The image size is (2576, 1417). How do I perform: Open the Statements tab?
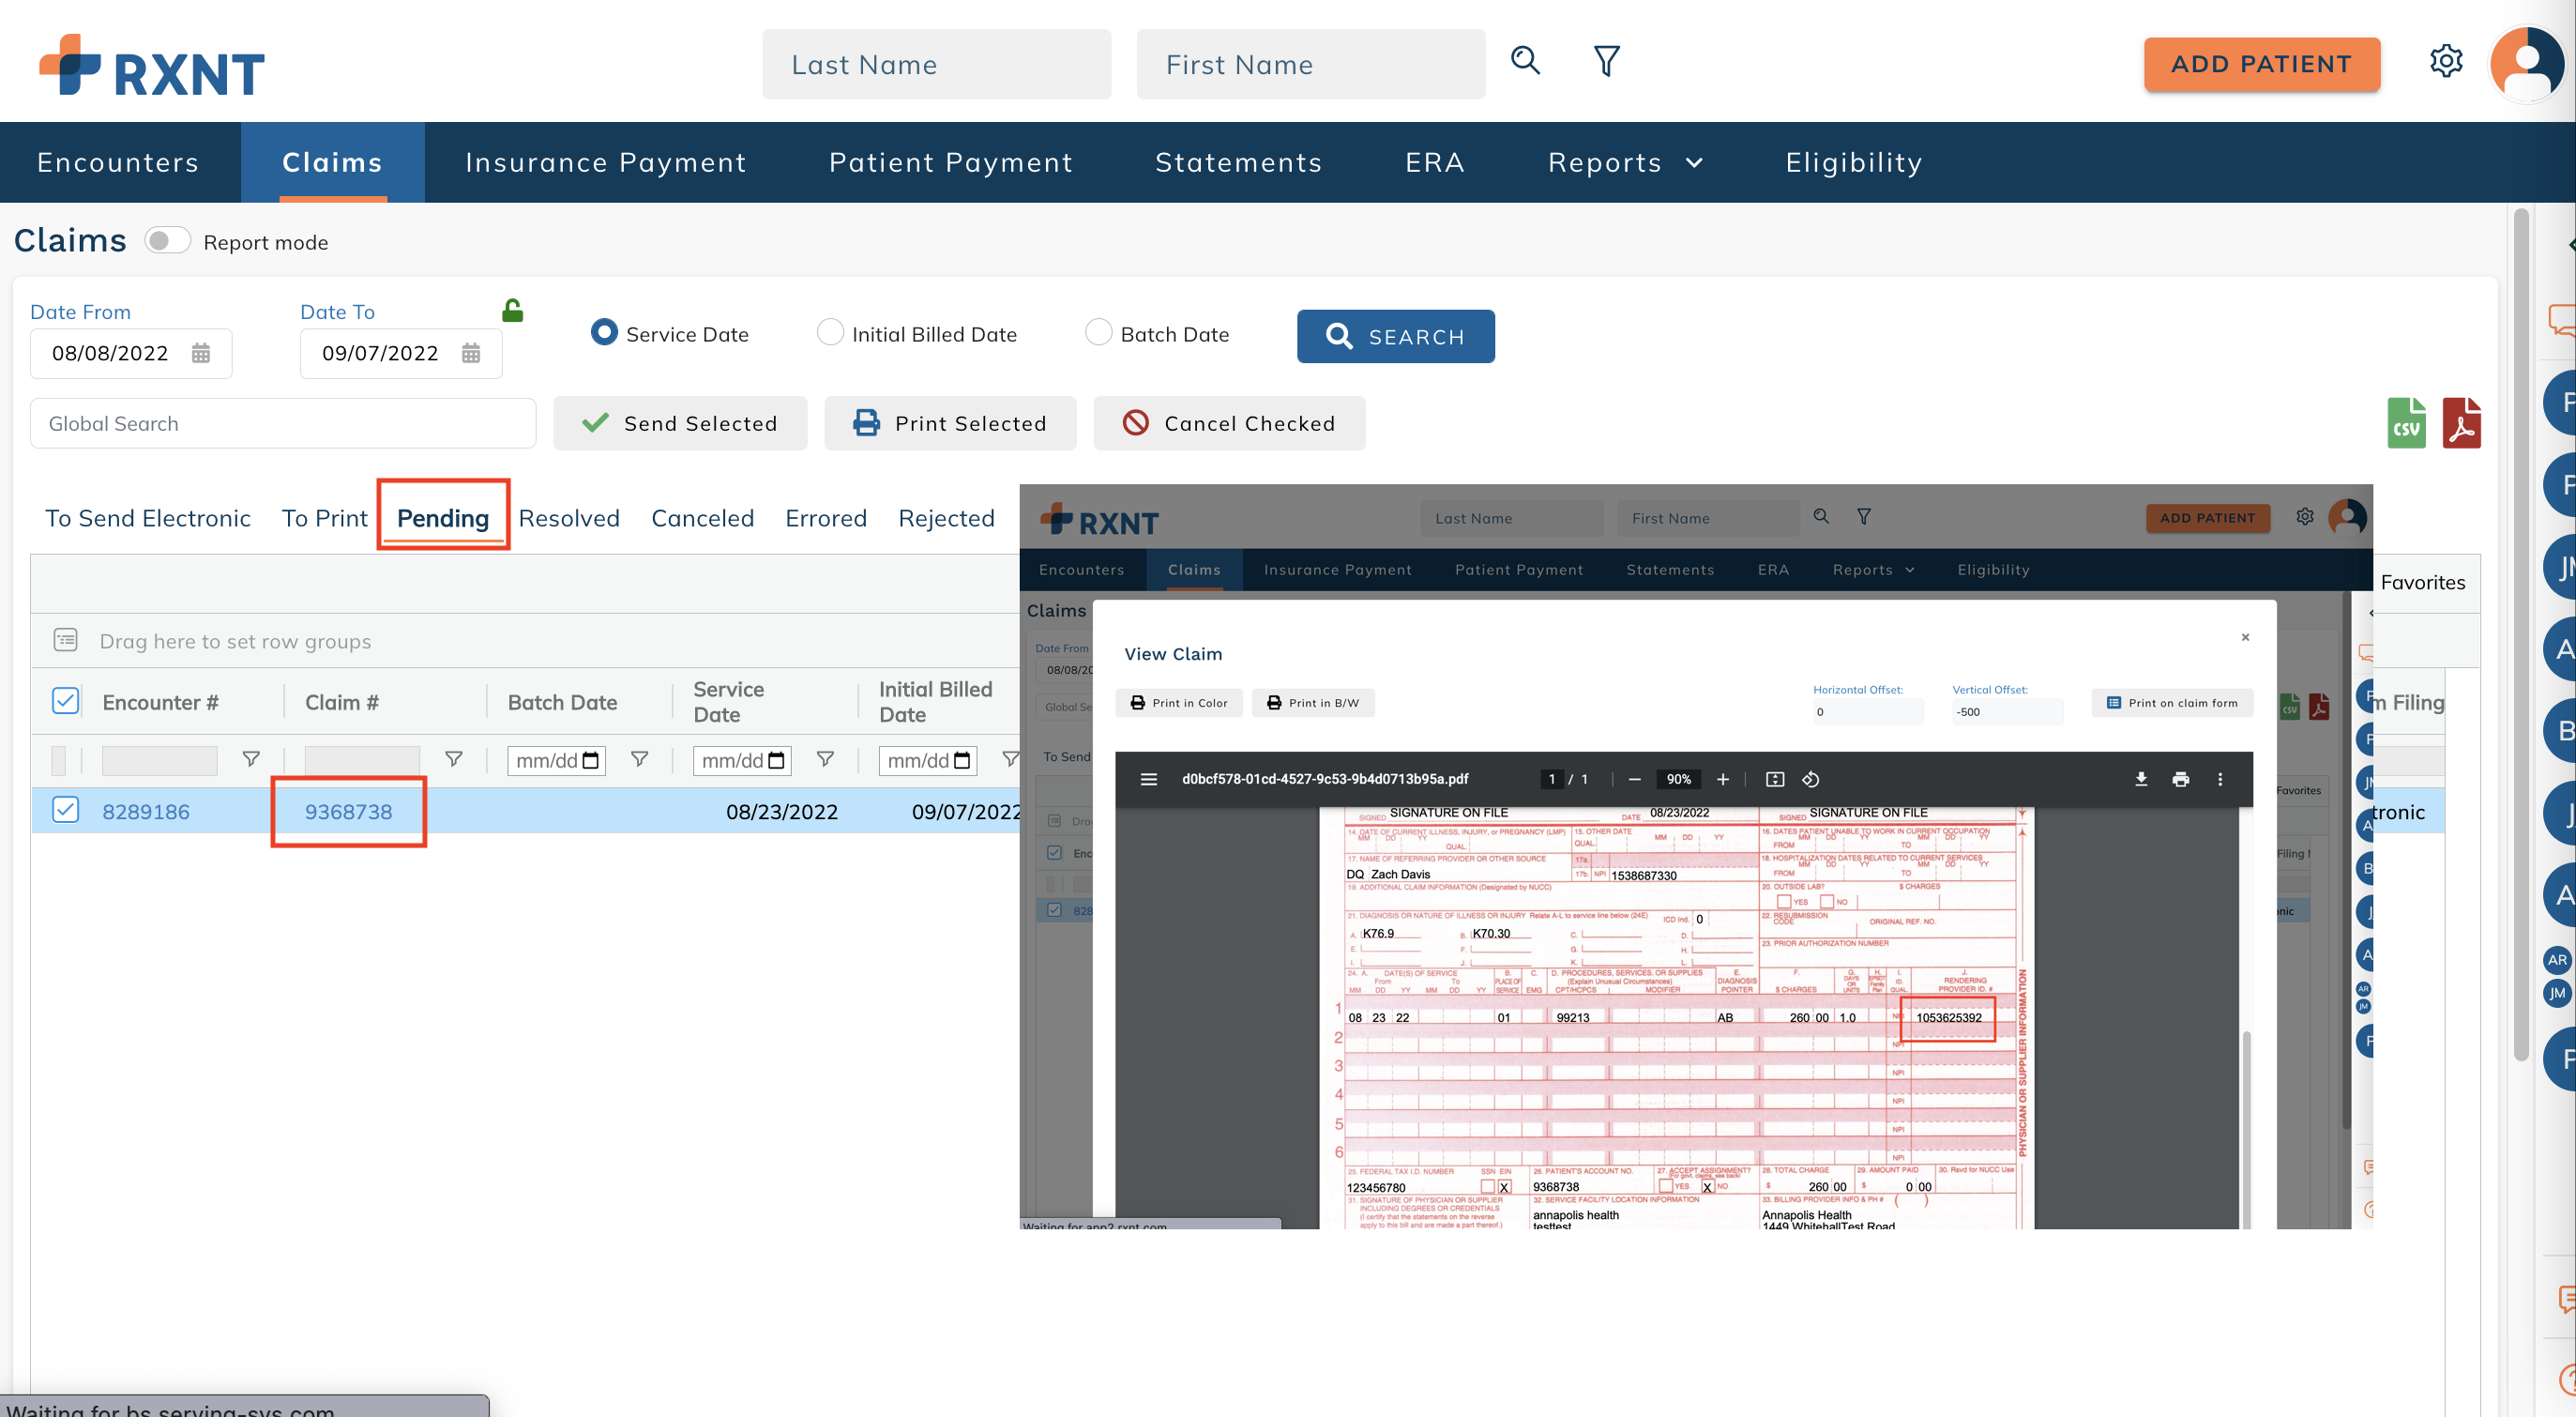[x=1238, y=162]
